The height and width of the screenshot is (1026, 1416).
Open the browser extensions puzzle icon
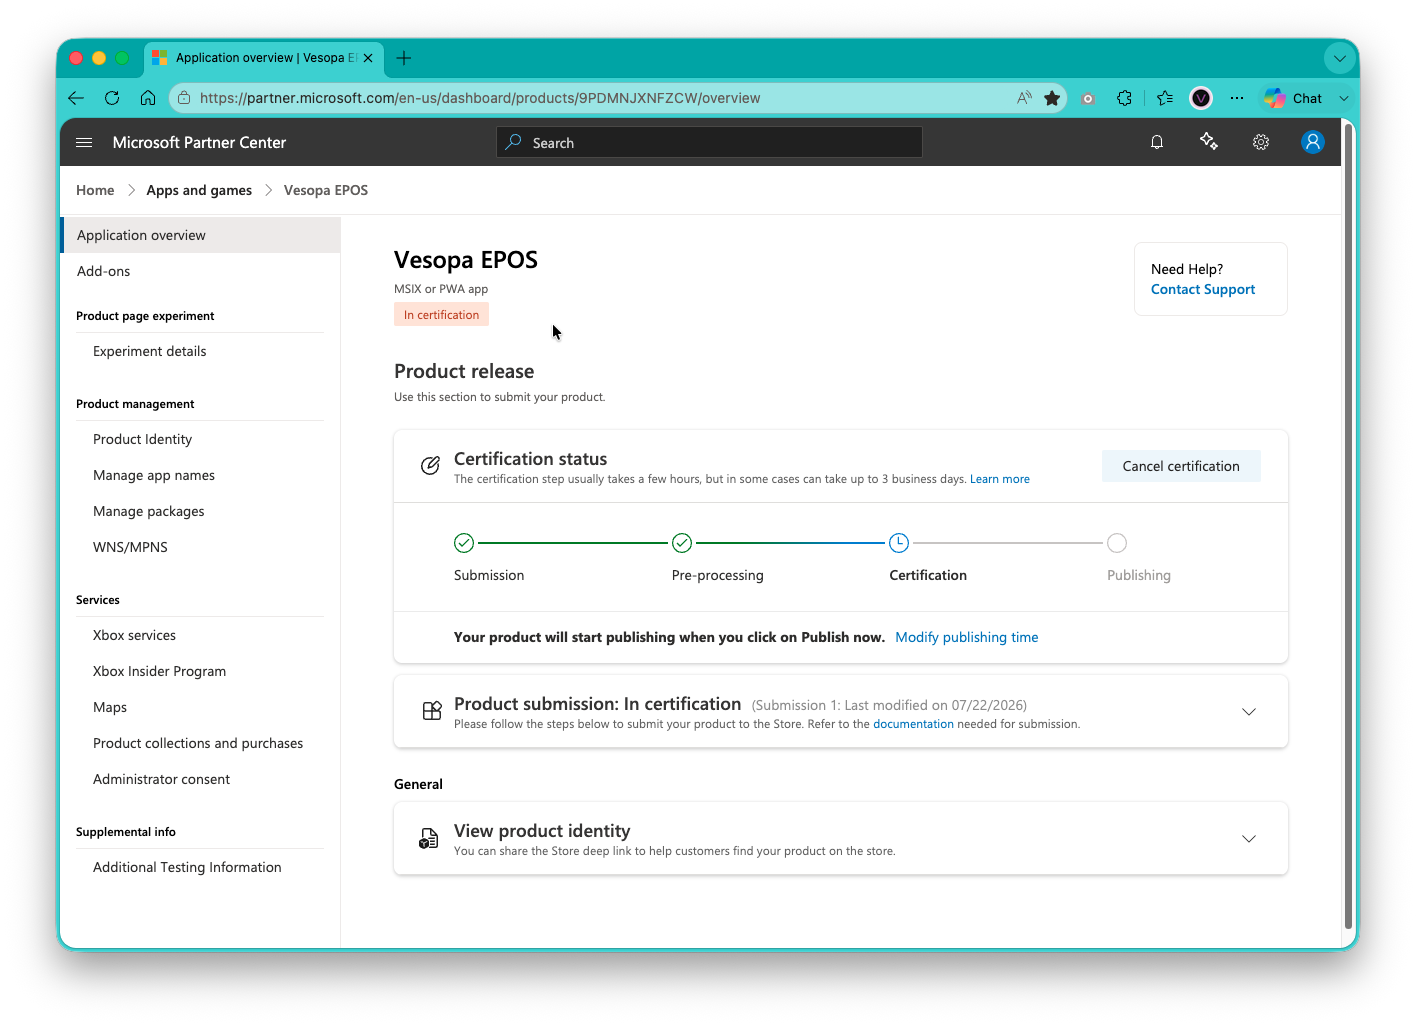point(1125,98)
